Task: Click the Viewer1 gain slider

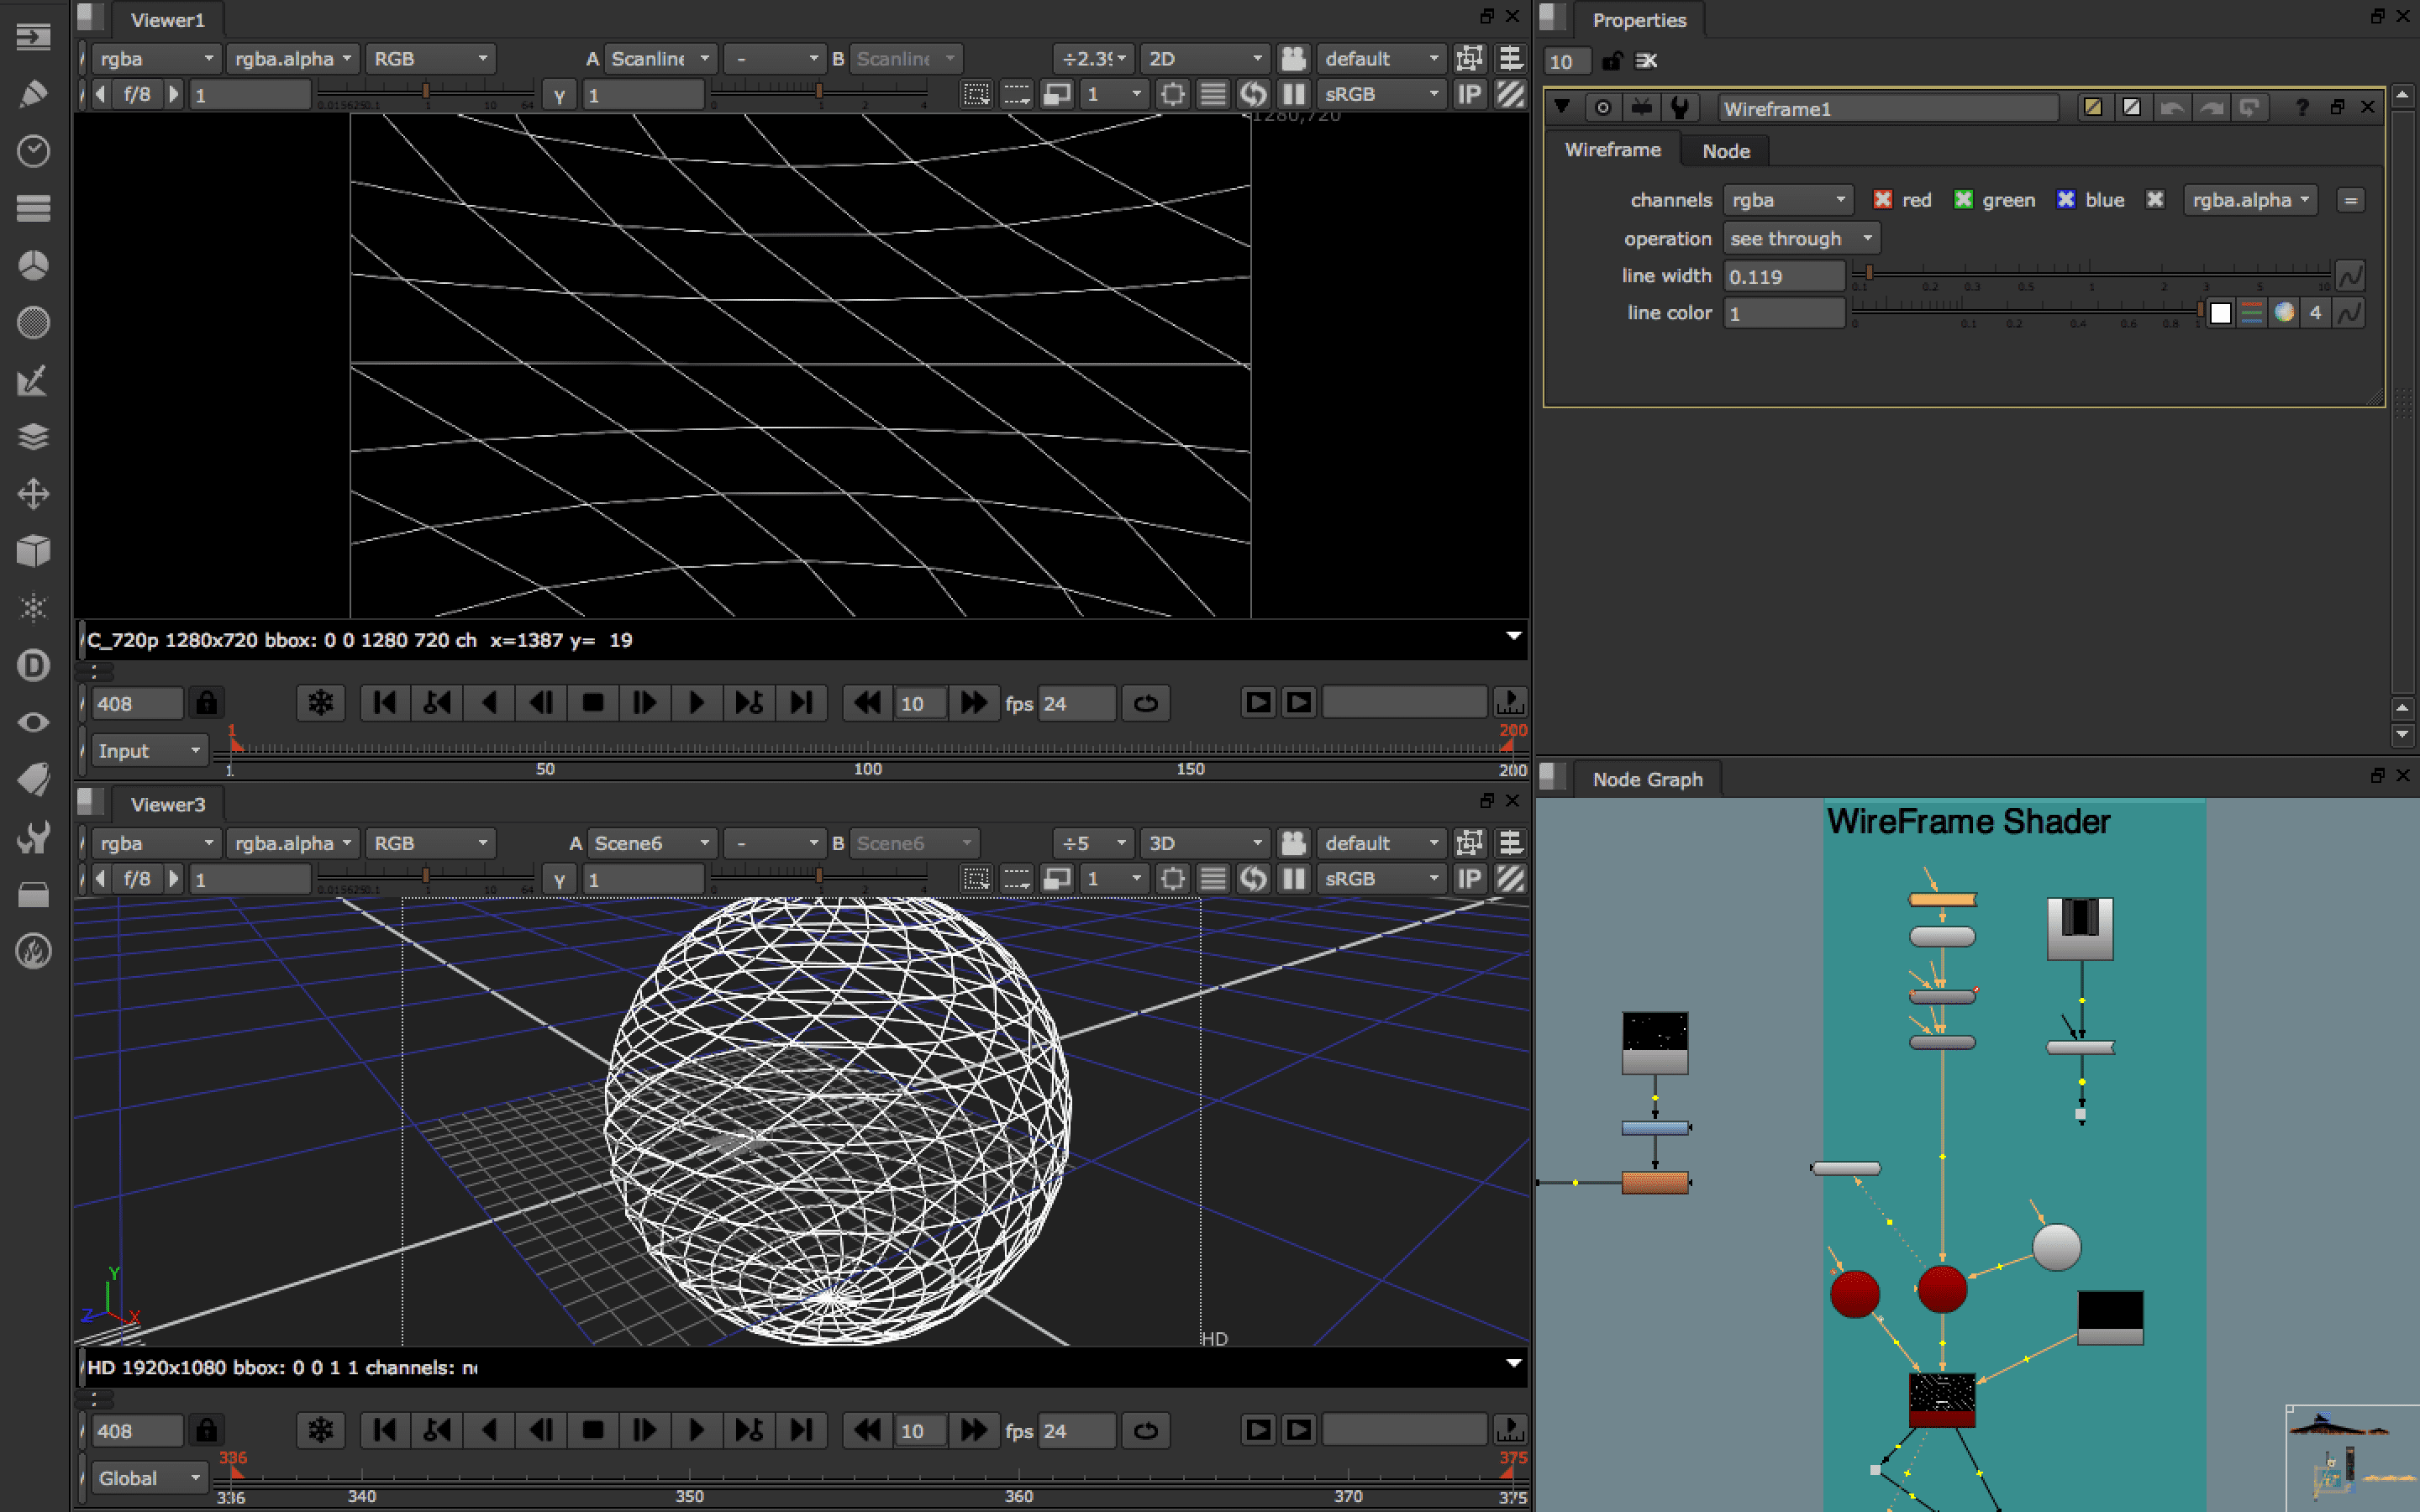Action: [x=425, y=94]
